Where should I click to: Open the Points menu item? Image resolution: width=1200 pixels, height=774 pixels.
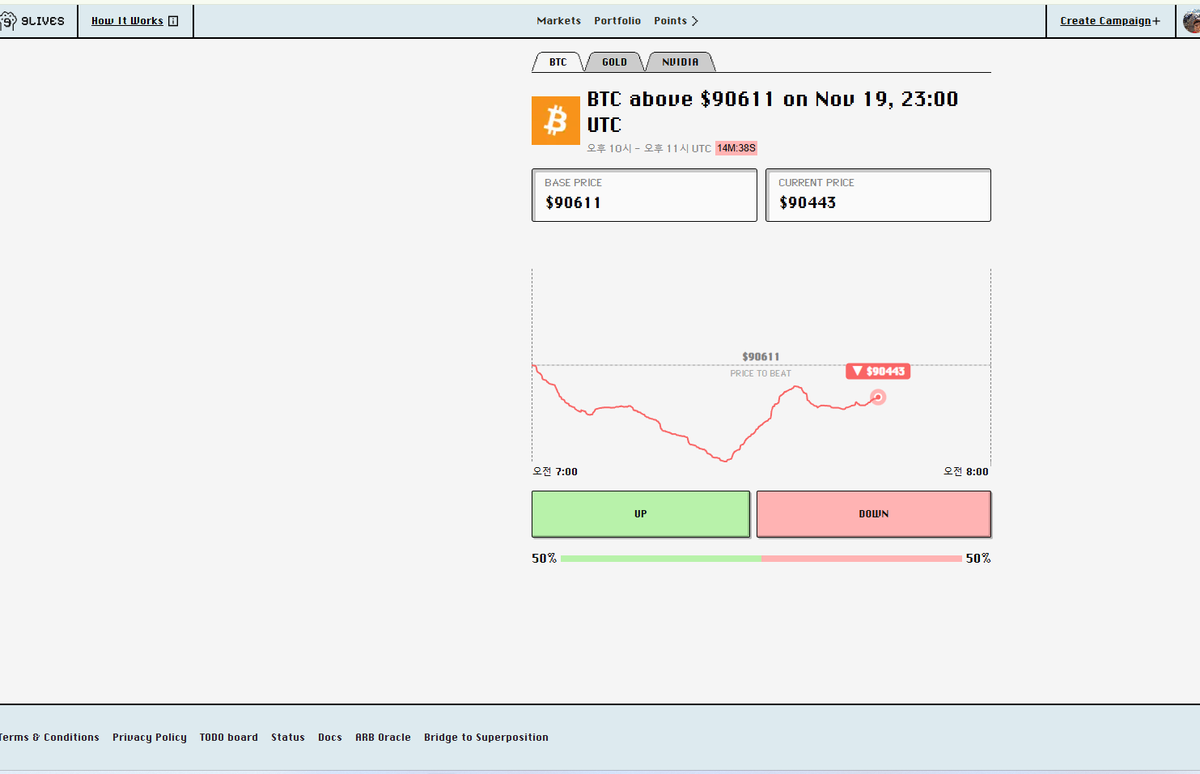coord(670,20)
